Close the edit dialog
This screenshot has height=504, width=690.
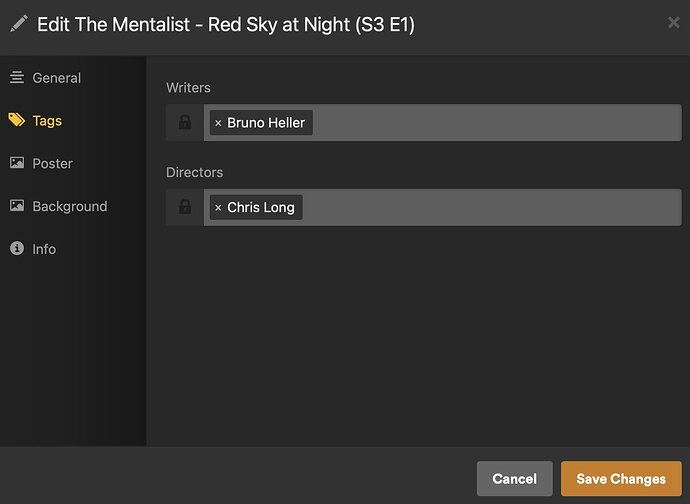tap(673, 22)
